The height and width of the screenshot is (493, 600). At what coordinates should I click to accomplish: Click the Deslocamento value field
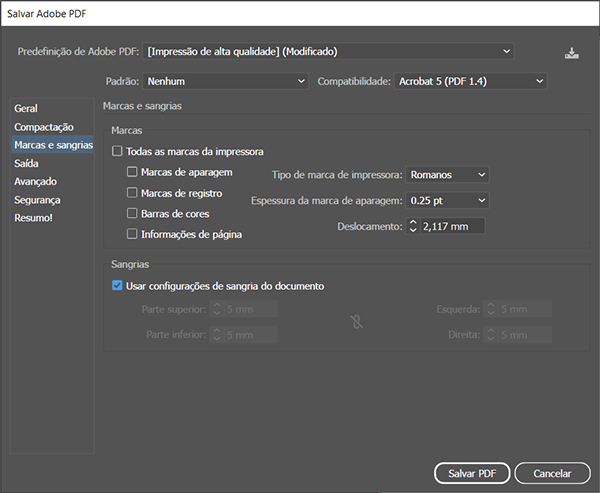click(451, 227)
